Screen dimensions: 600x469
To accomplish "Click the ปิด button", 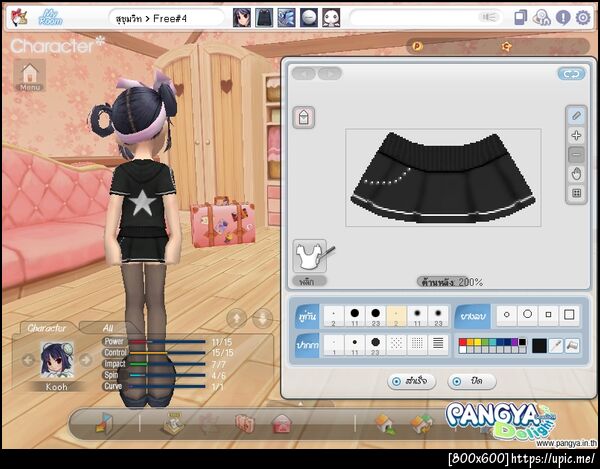I will tap(471, 381).
